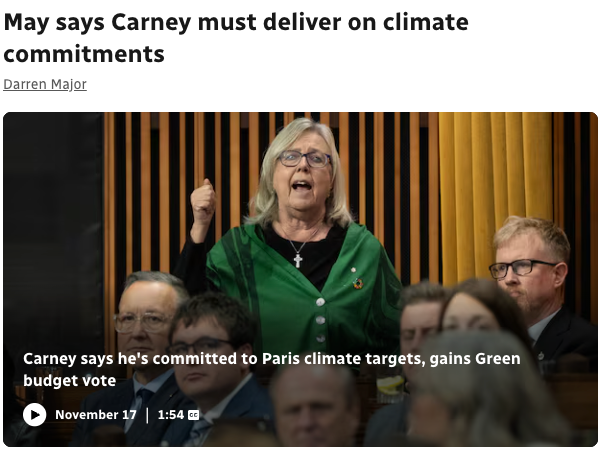Click the closed captions CC icon
The height and width of the screenshot is (450, 600).
tap(194, 415)
